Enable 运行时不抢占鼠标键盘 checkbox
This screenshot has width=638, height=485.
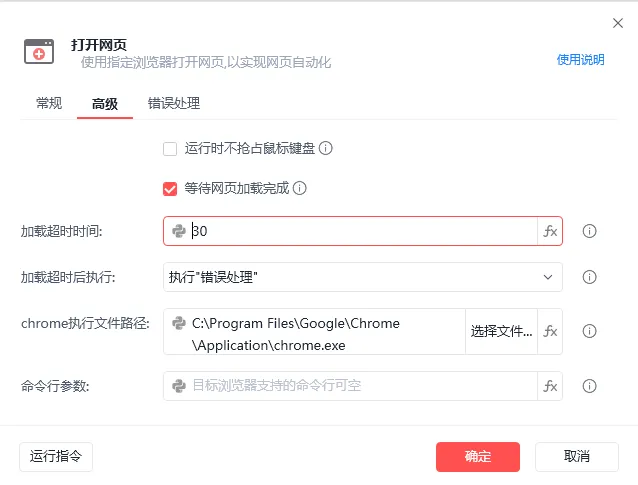pos(170,149)
